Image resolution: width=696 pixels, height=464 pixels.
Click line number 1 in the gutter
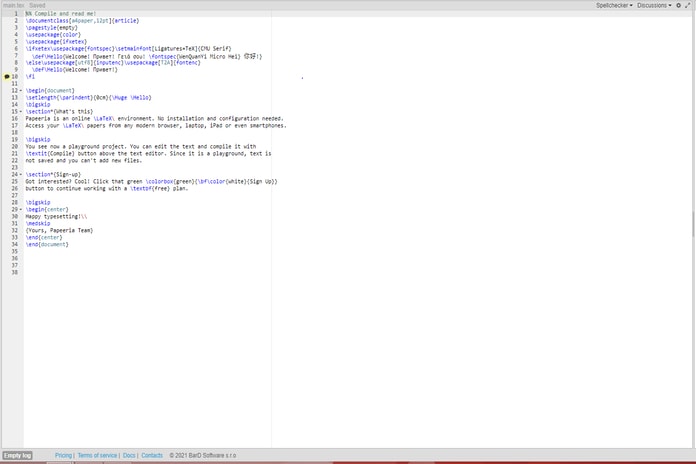[16, 13]
